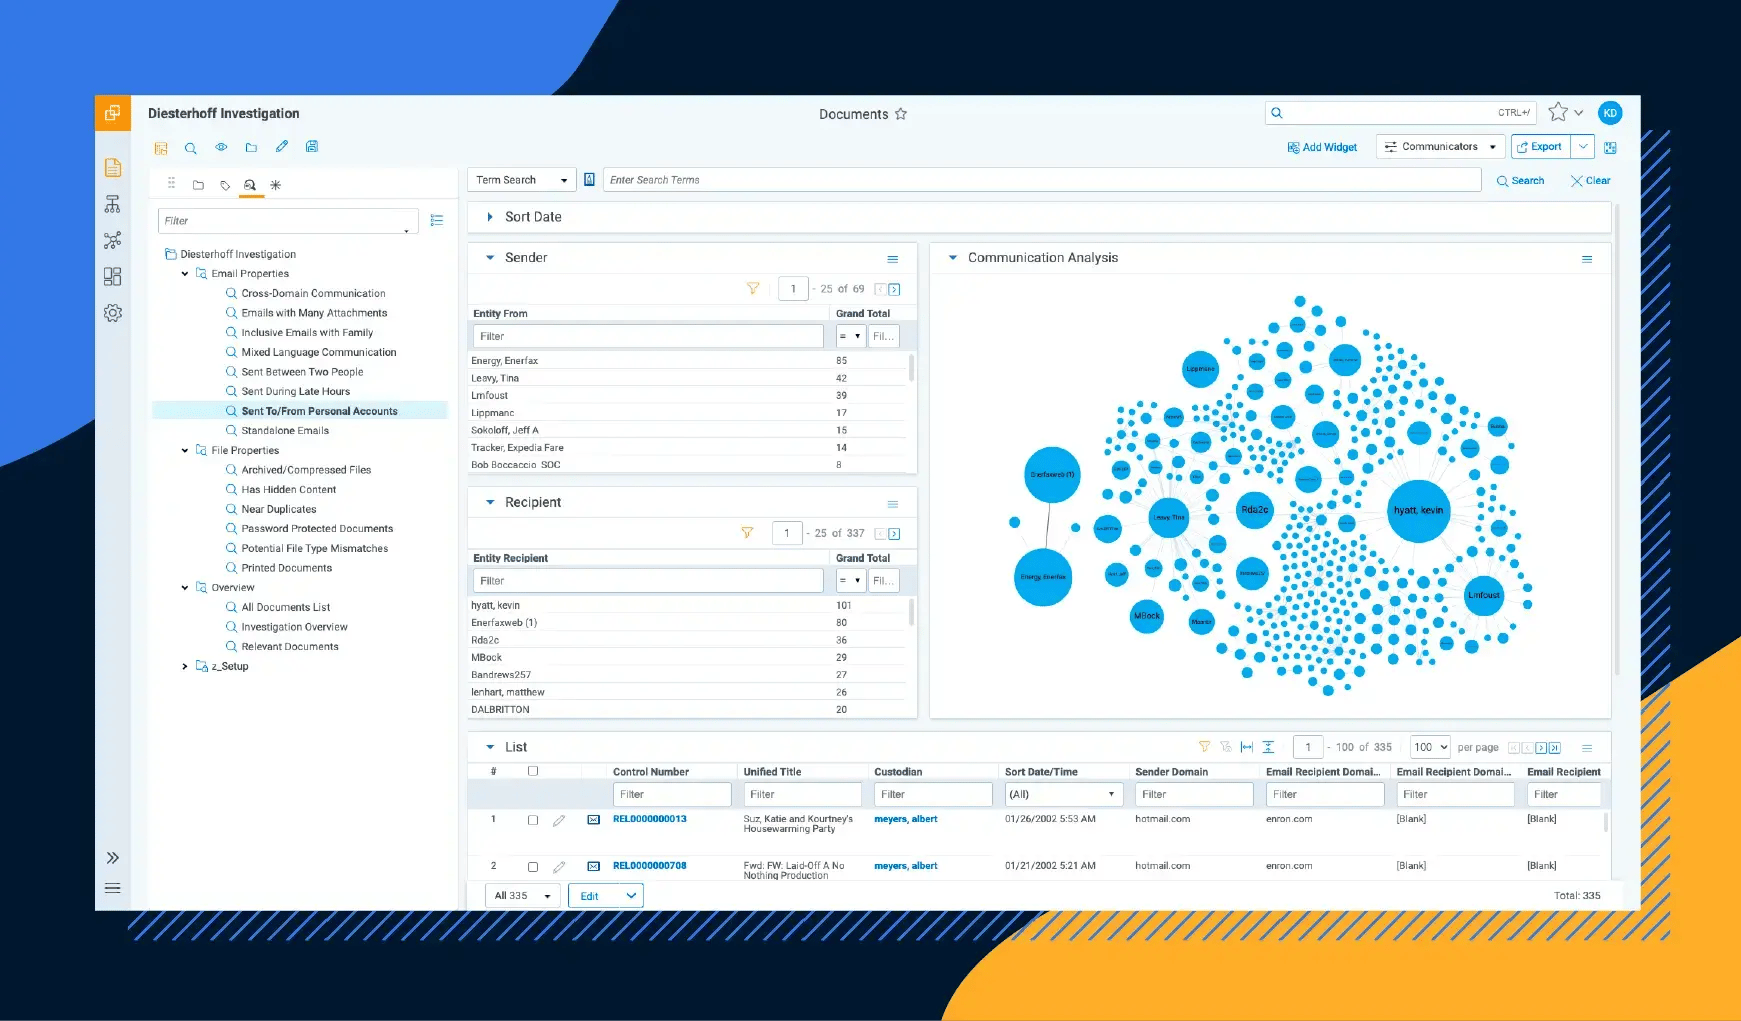
Task: Click the magnifier icon in top-left toolbar
Action: (191, 148)
